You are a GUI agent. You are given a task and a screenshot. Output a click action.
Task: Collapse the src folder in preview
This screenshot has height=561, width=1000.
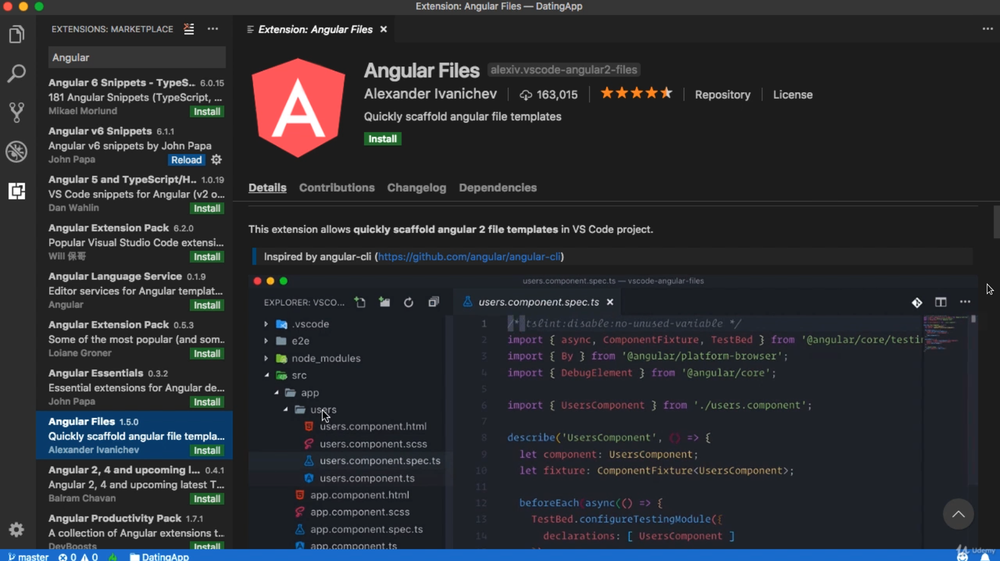pyautogui.click(x=266, y=375)
